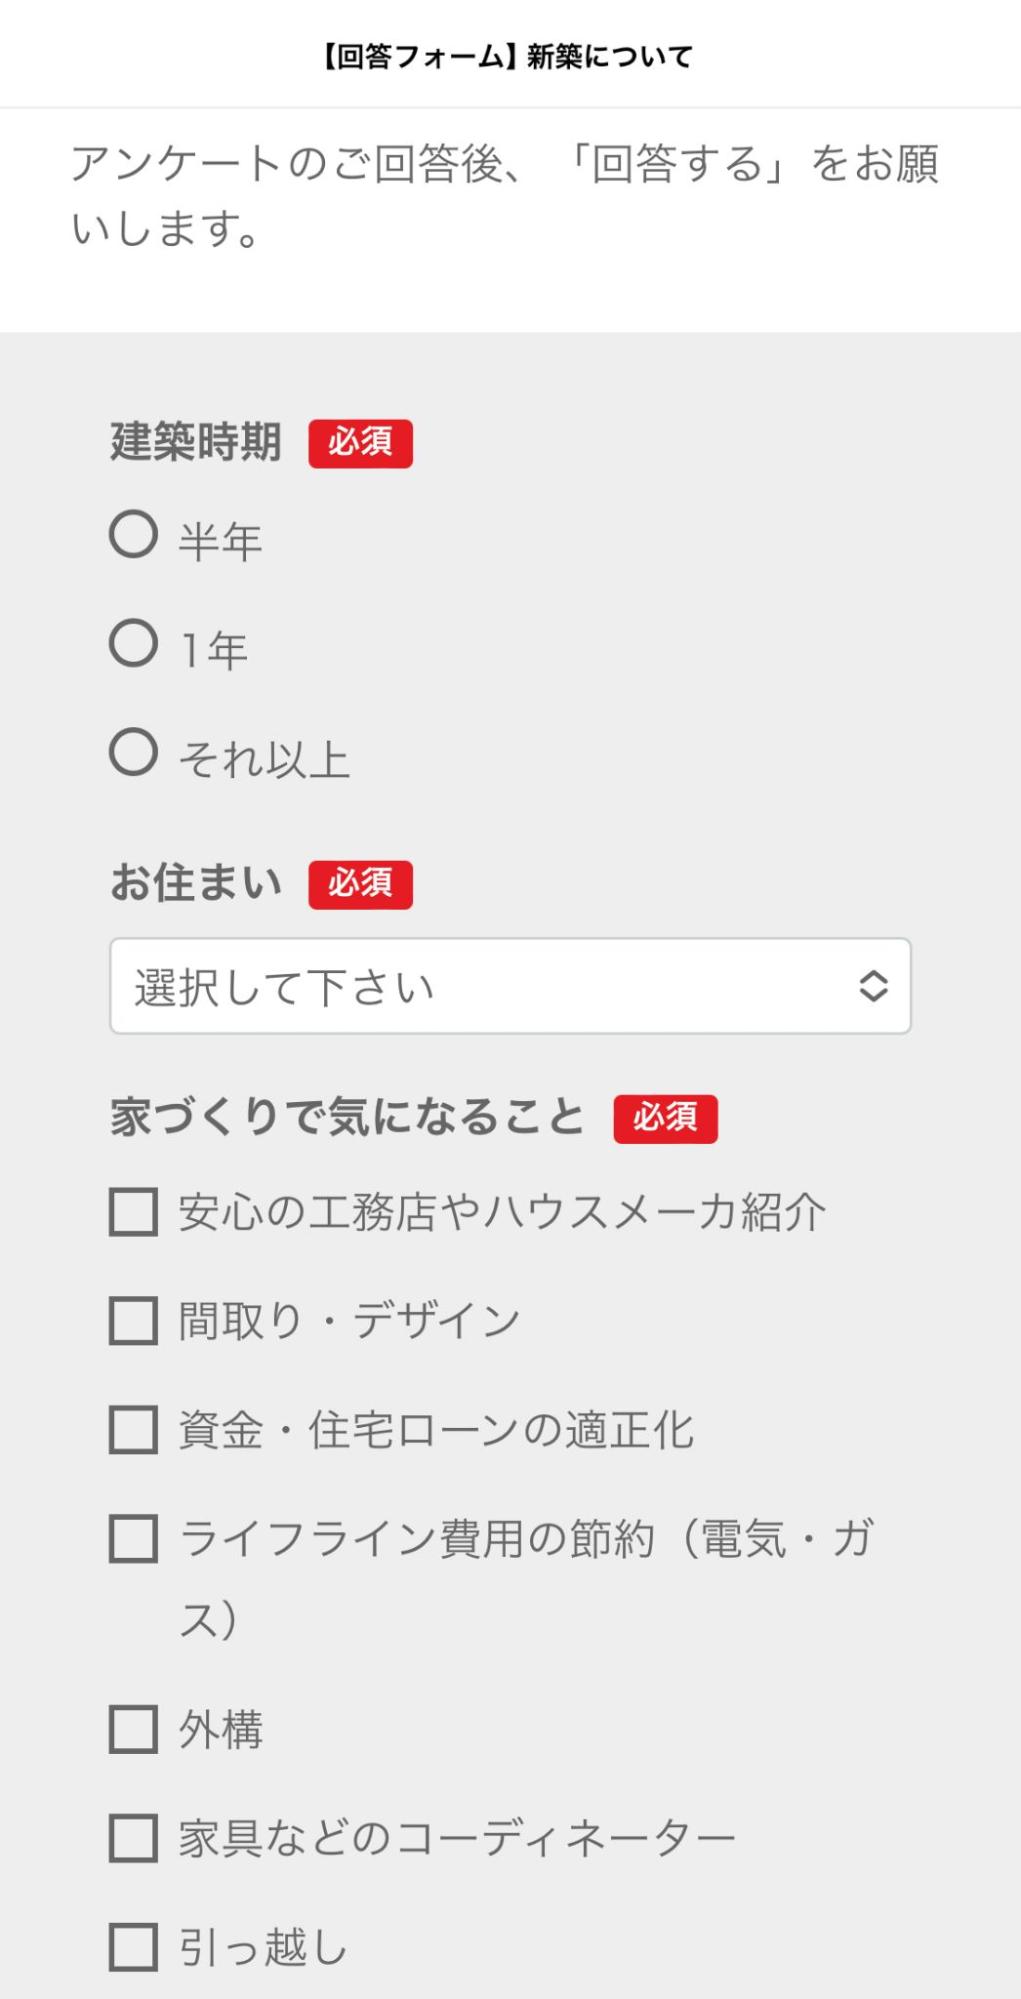This screenshot has height=1999, width=1021.
Task: Tap the 【回答フォーム】新築について page title
Action: 507,57
